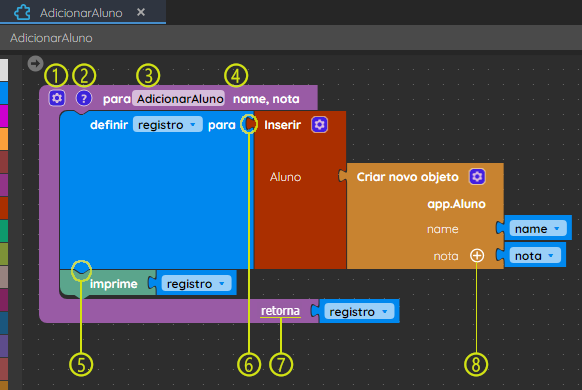Open registro dropdown in definir block
This screenshot has height=390, width=582.
(168, 124)
